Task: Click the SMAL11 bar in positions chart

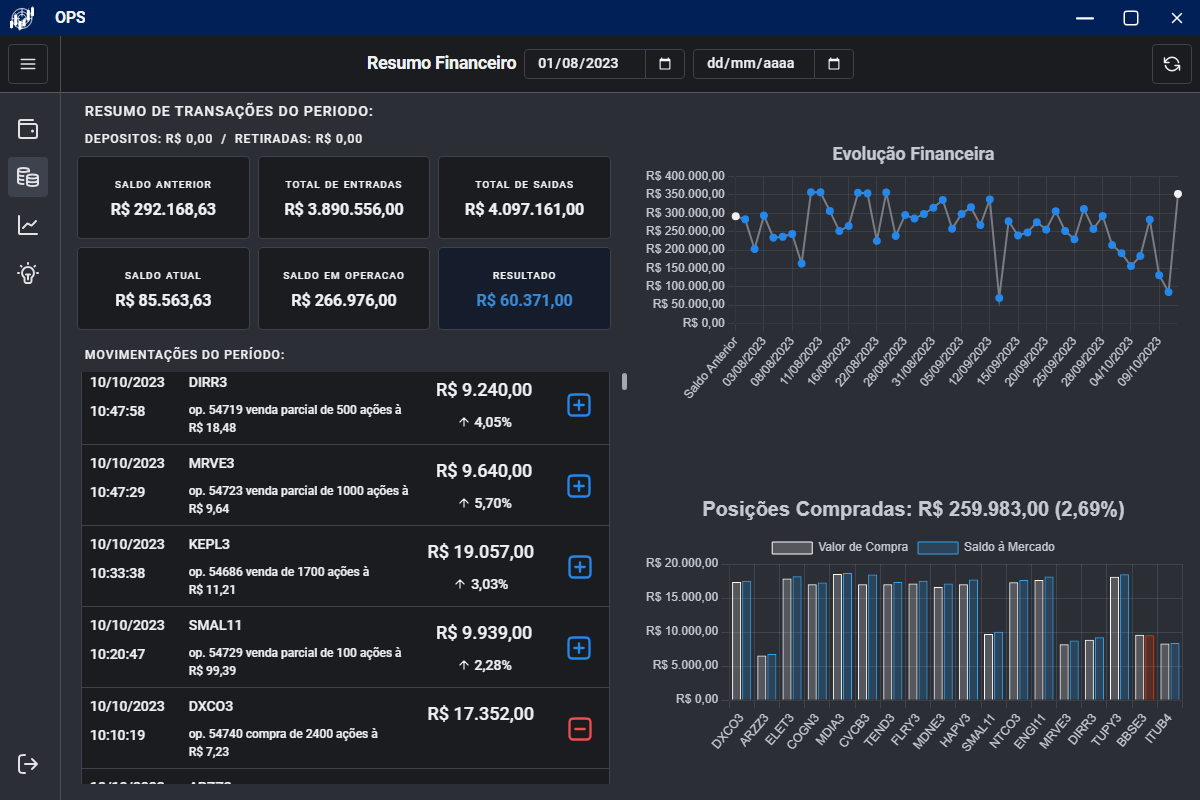Action: coord(993,666)
